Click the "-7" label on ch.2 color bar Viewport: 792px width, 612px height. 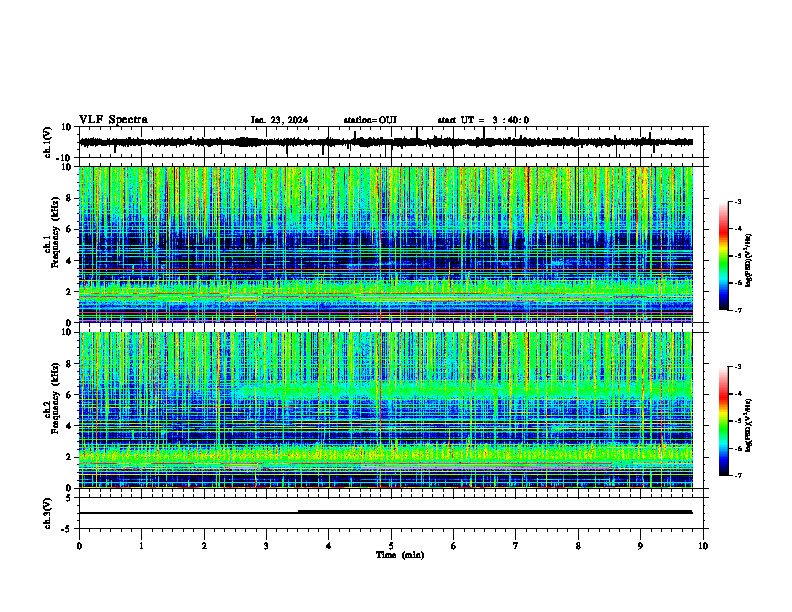point(738,475)
